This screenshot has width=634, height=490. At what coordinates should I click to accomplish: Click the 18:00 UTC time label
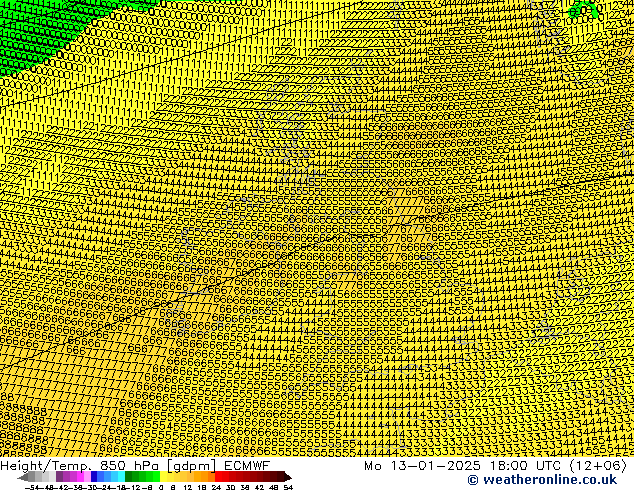pos(528,466)
